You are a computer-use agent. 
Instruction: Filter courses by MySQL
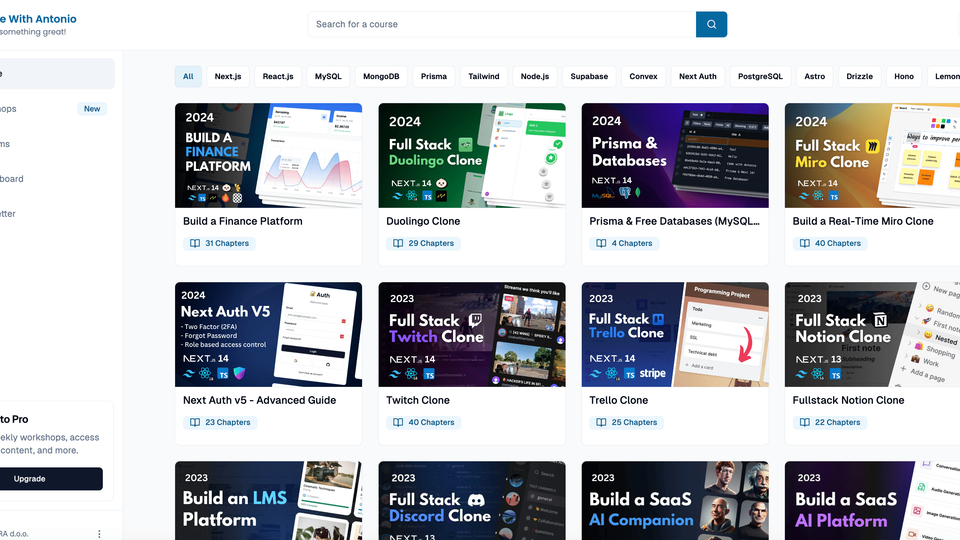[328, 77]
